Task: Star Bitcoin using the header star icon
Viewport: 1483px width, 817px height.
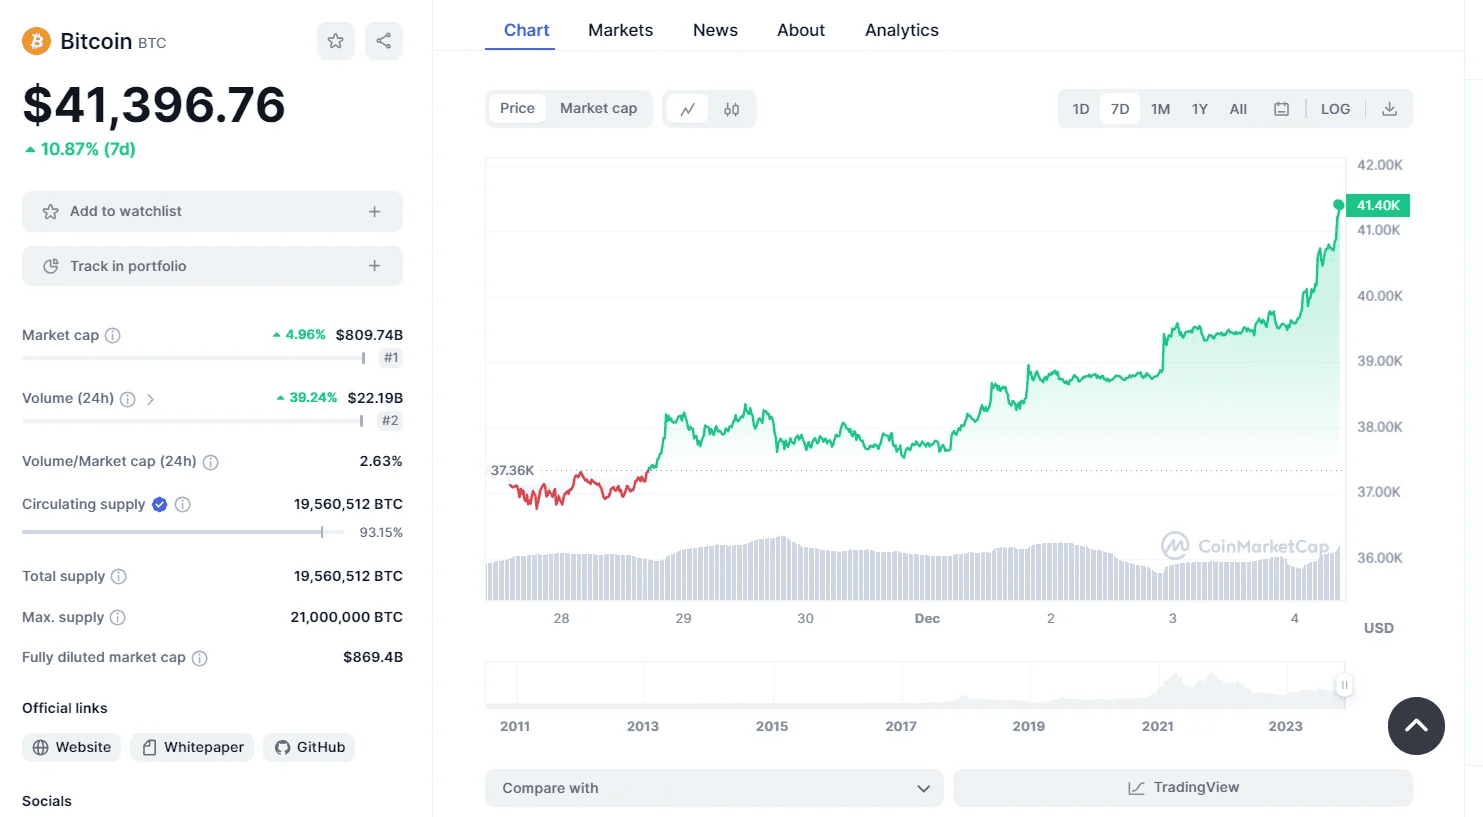Action: [x=336, y=41]
